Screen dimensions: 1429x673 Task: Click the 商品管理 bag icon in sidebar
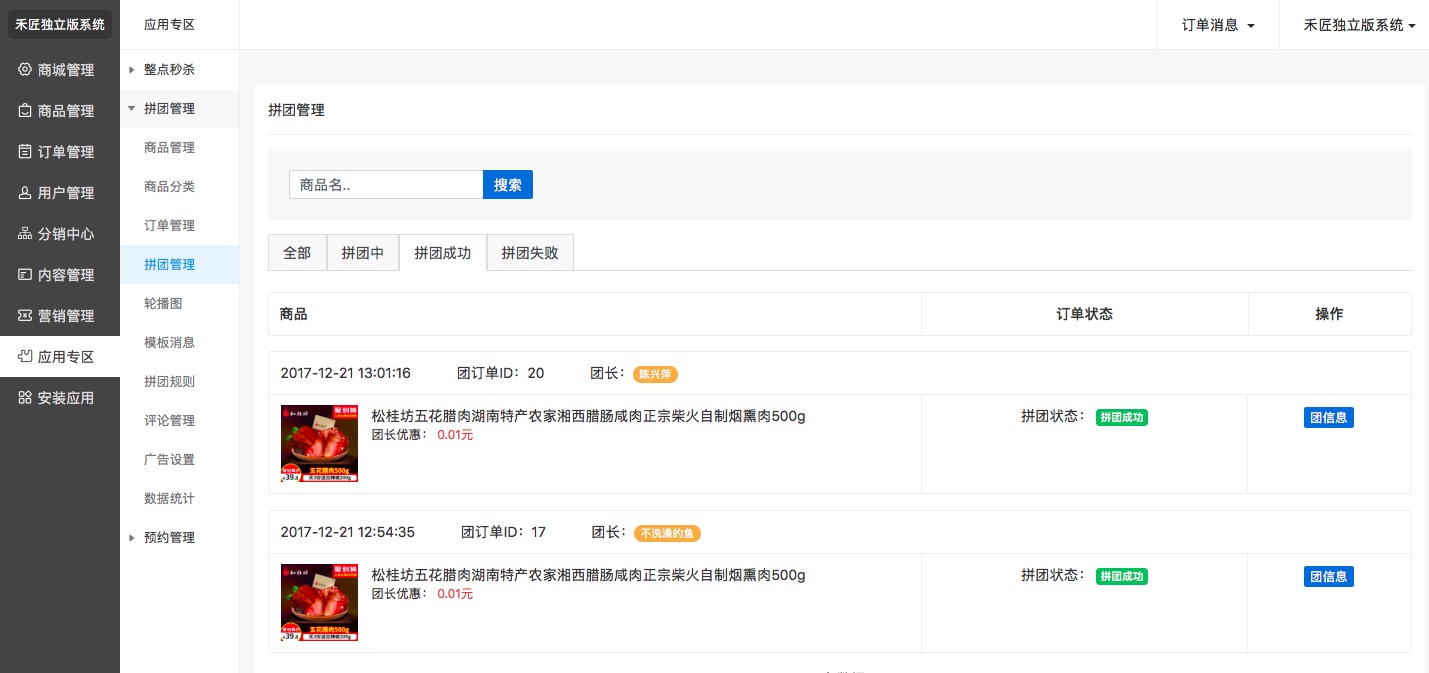25,111
